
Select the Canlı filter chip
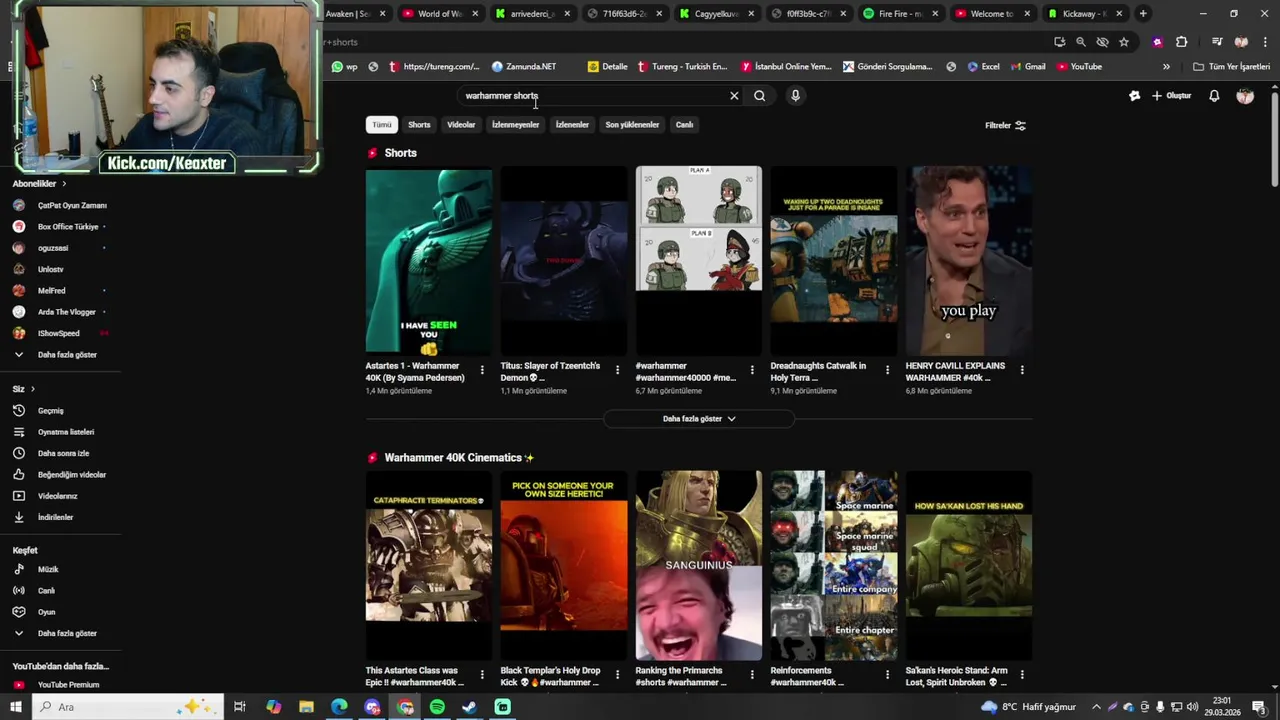pyautogui.click(x=684, y=125)
